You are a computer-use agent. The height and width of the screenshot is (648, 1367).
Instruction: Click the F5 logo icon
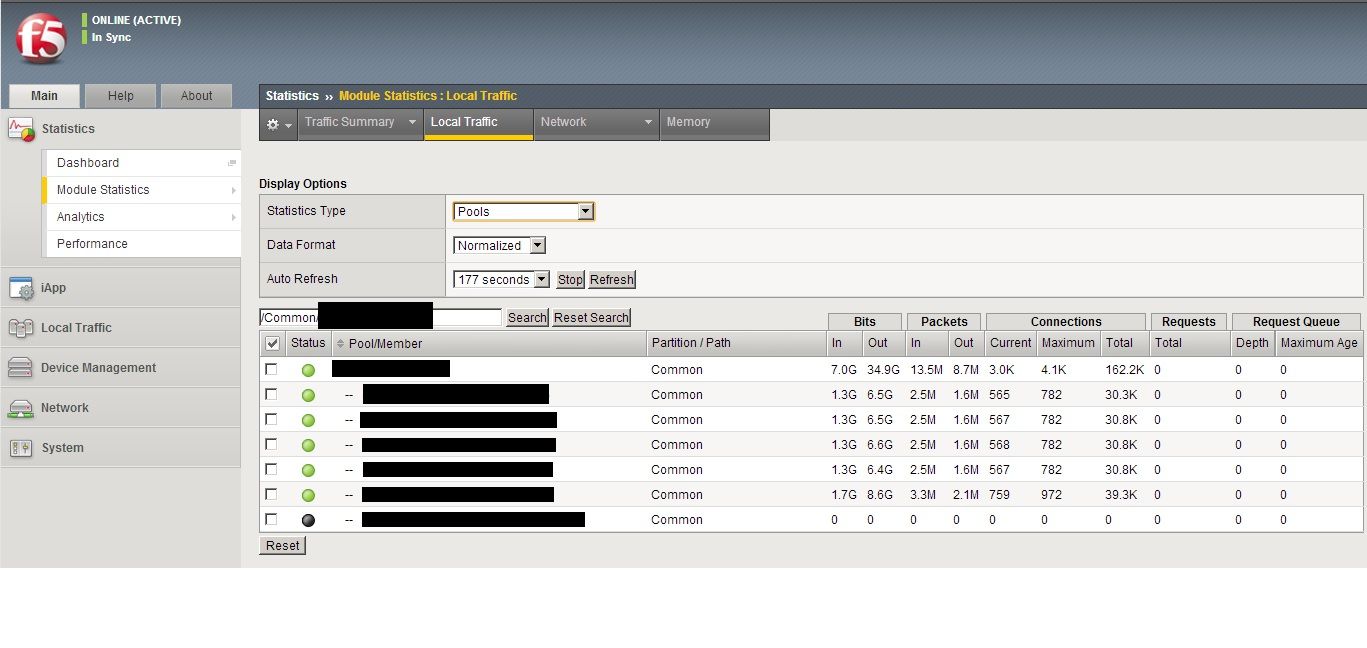41,40
